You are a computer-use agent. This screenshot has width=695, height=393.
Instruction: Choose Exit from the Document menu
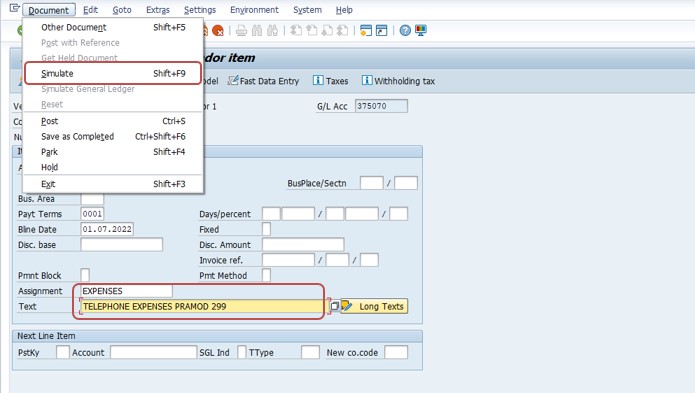coord(113,184)
